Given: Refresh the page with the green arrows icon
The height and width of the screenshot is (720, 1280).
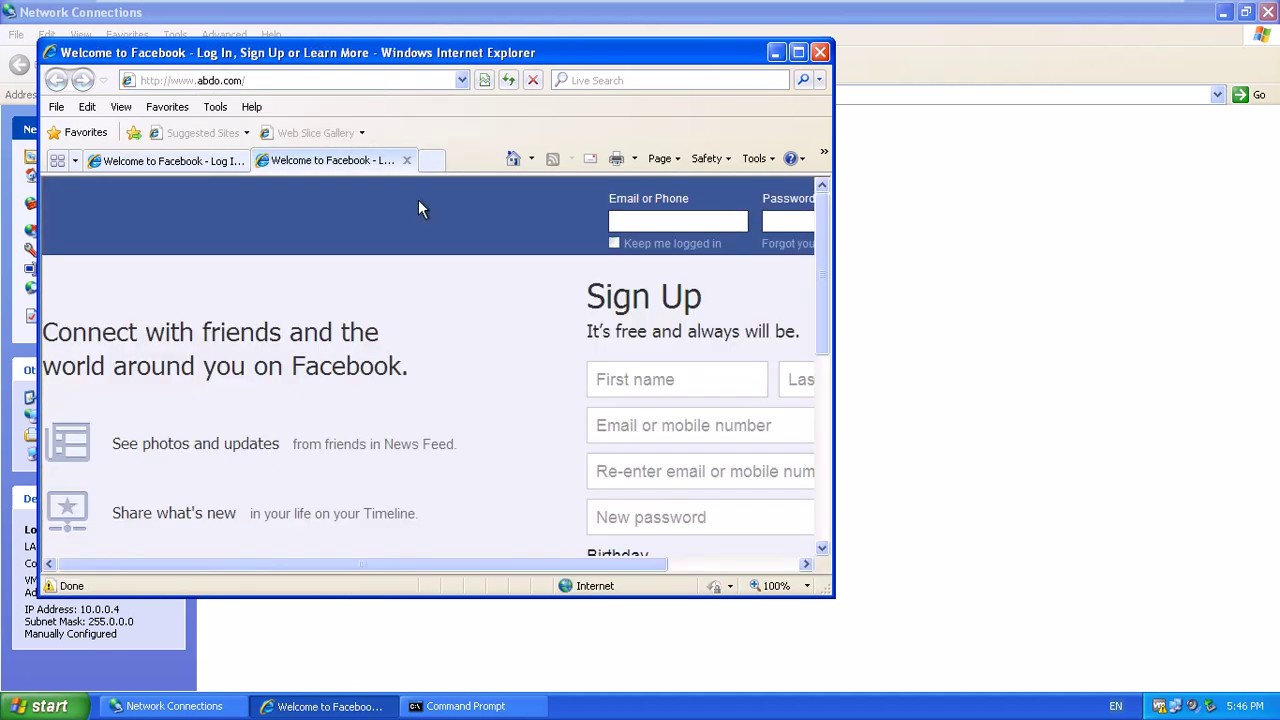Looking at the screenshot, I should (509, 80).
